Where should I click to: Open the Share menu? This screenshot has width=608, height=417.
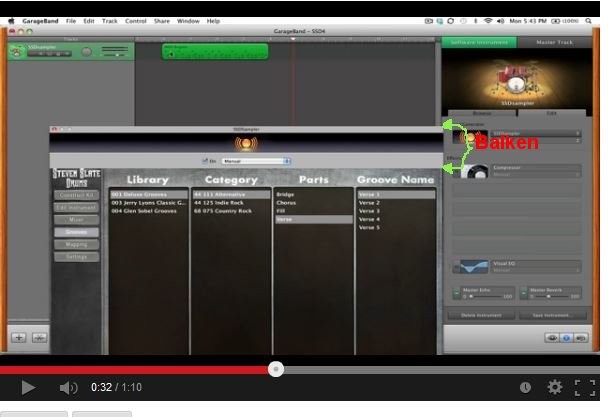(x=162, y=21)
